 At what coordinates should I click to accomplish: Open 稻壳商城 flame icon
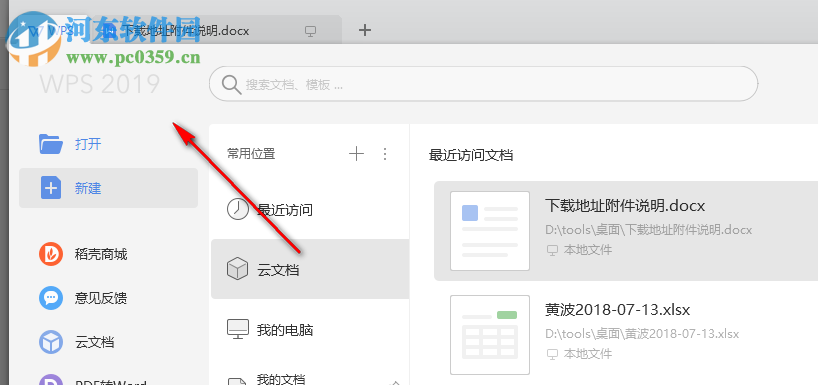click(x=51, y=255)
